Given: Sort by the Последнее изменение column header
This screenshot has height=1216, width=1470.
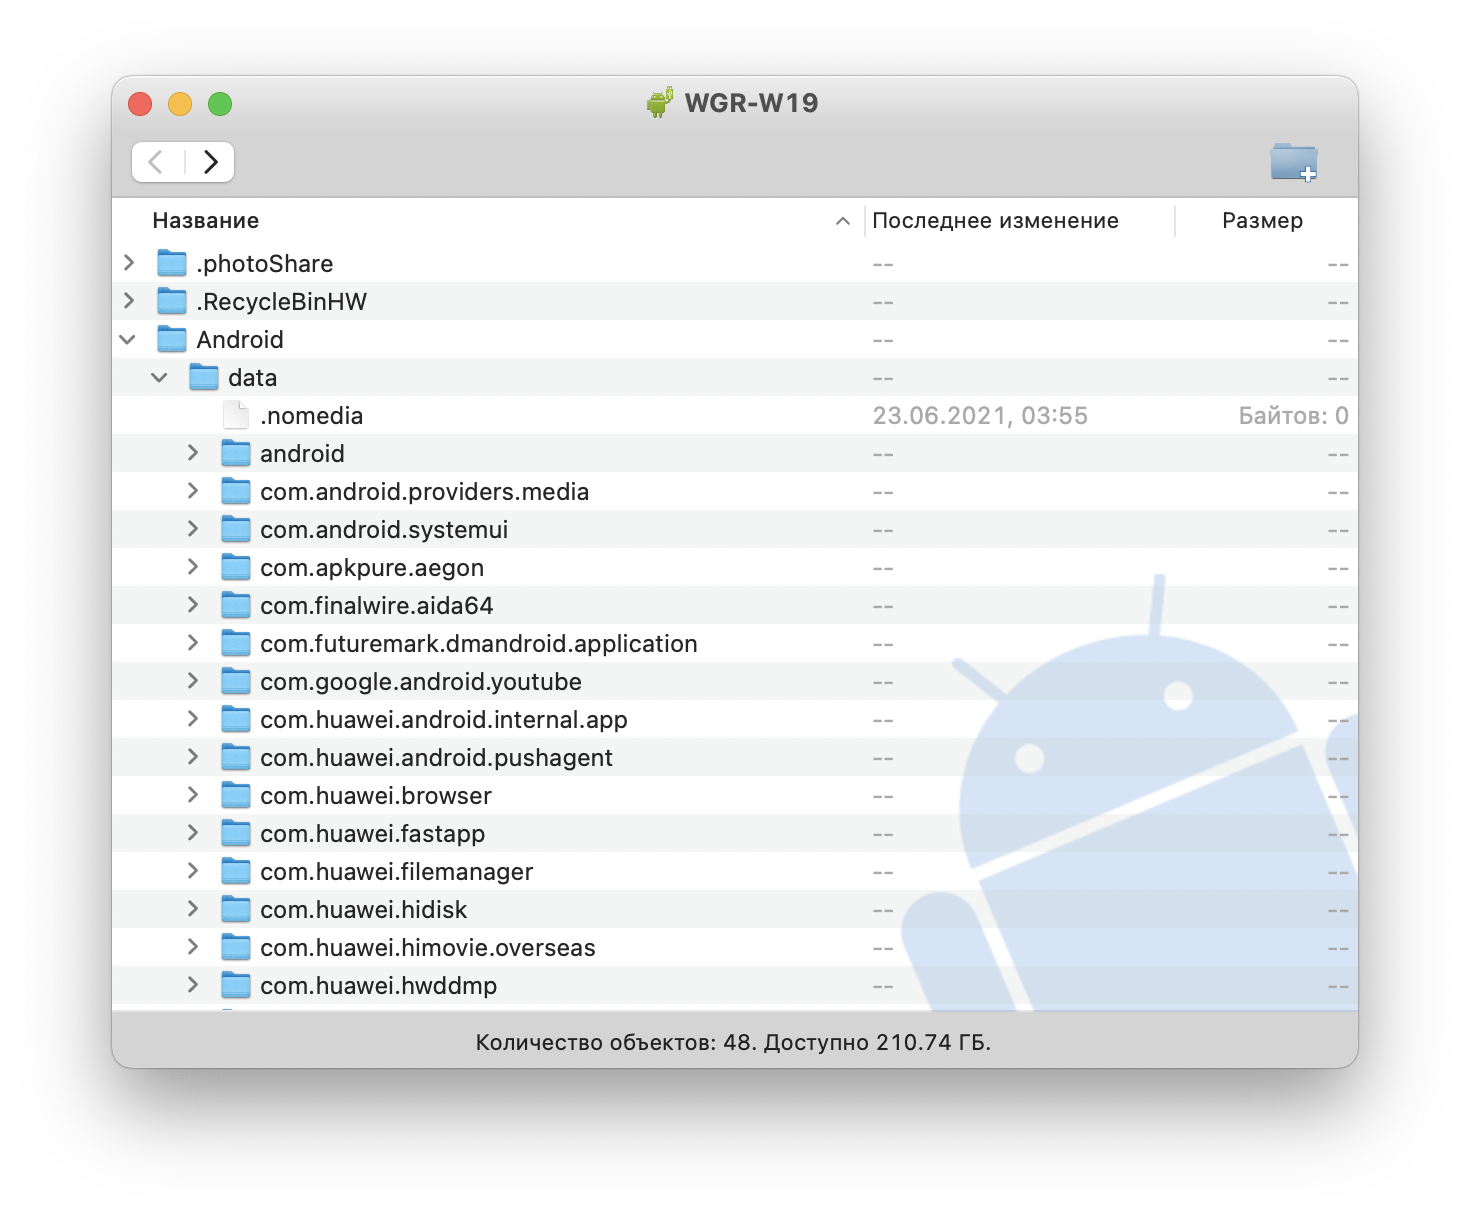Looking at the screenshot, I should [x=995, y=221].
